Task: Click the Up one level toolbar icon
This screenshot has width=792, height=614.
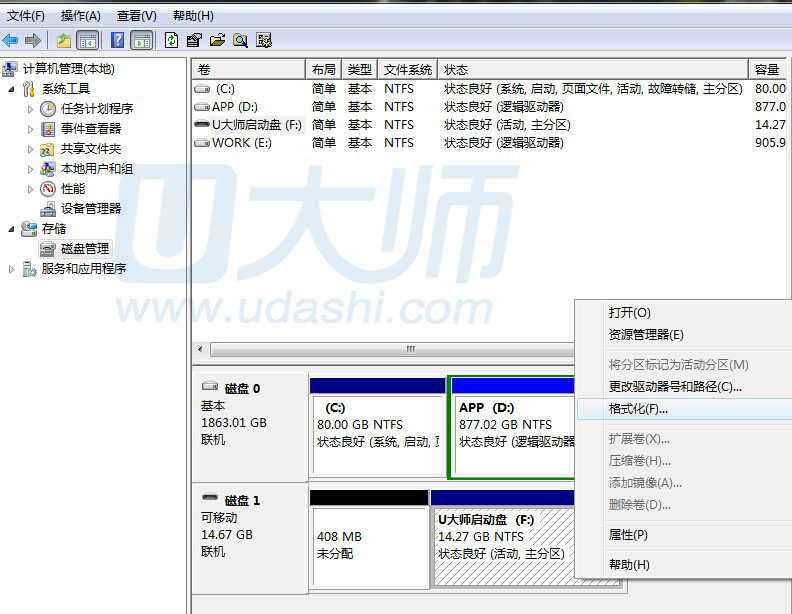Action: pyautogui.click(x=64, y=40)
